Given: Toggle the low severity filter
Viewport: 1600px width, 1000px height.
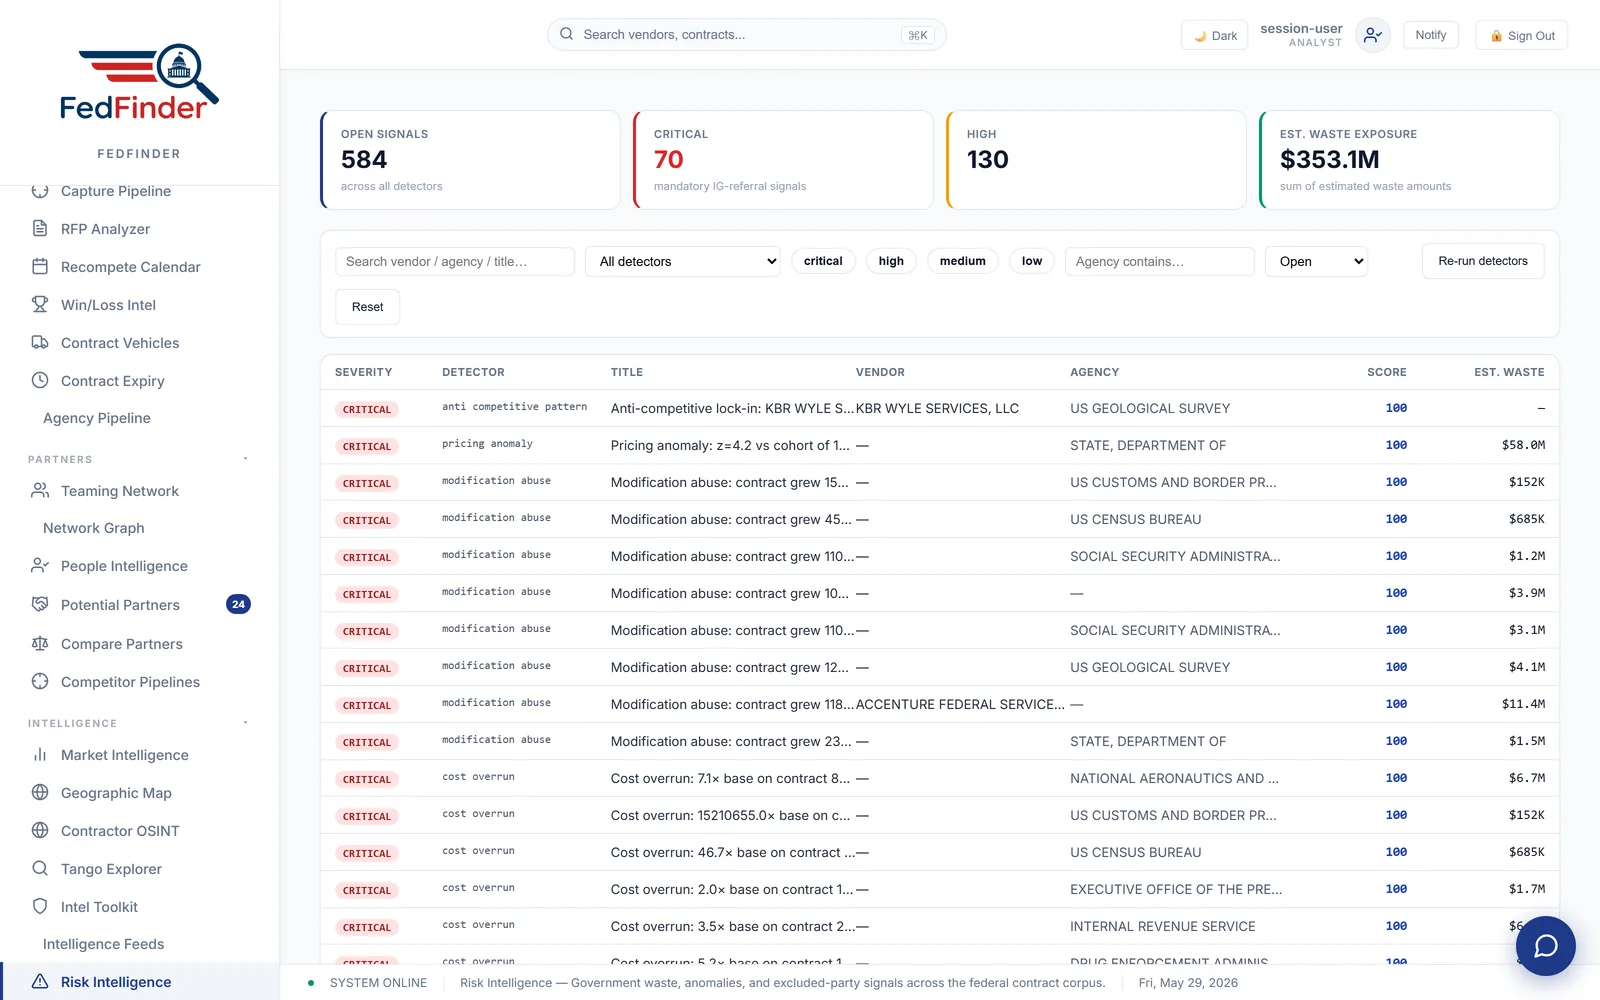Looking at the screenshot, I should pos(1032,261).
